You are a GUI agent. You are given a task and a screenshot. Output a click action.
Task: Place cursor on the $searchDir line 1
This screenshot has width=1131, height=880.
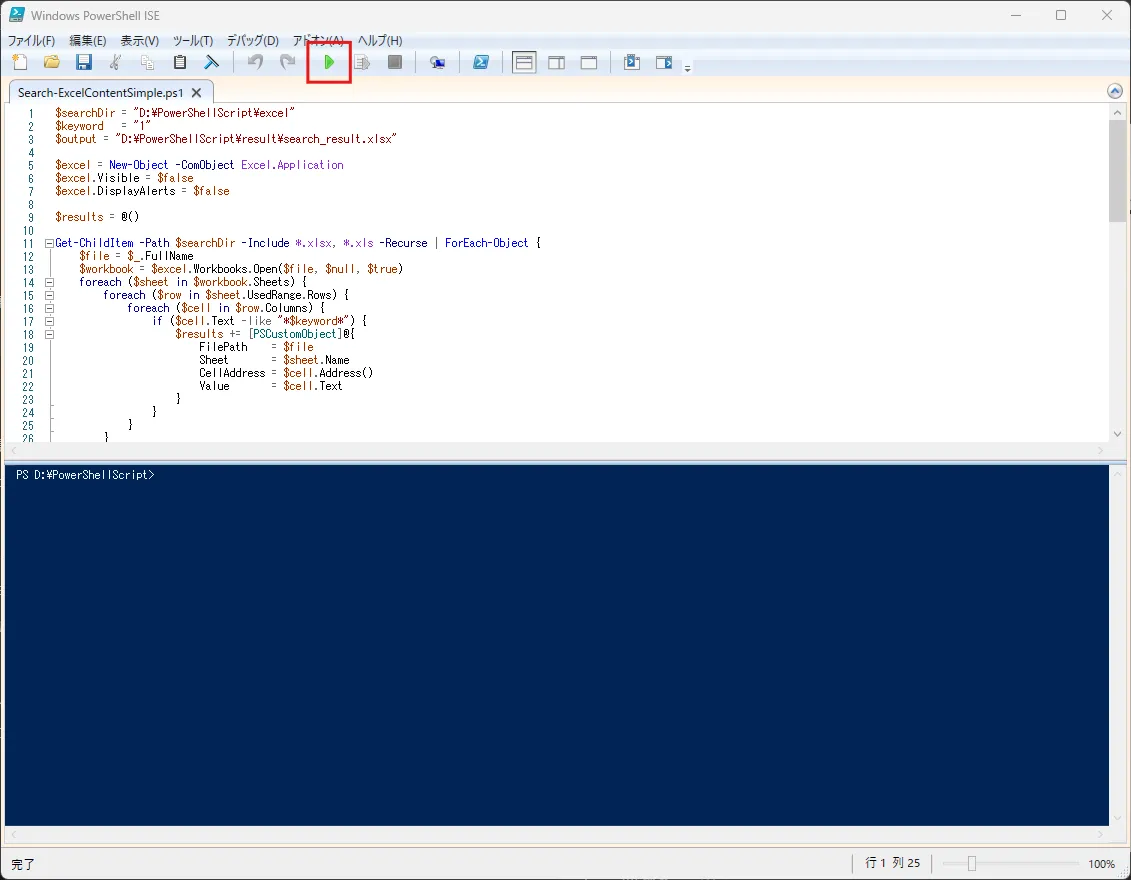pyautogui.click(x=175, y=113)
